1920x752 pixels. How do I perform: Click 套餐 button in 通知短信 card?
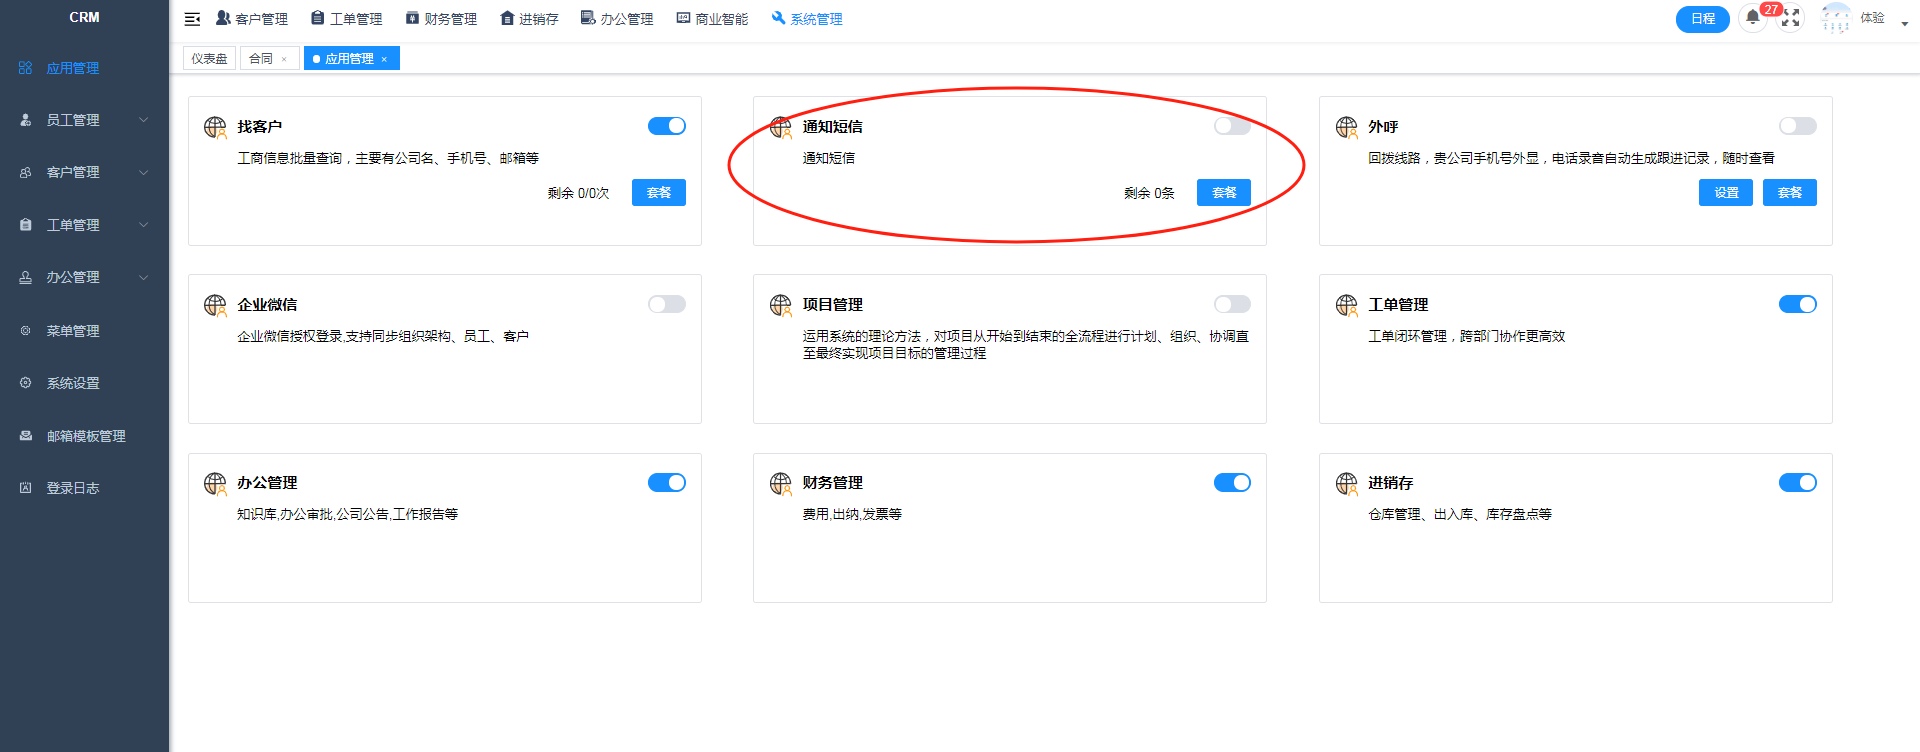pyautogui.click(x=1223, y=193)
